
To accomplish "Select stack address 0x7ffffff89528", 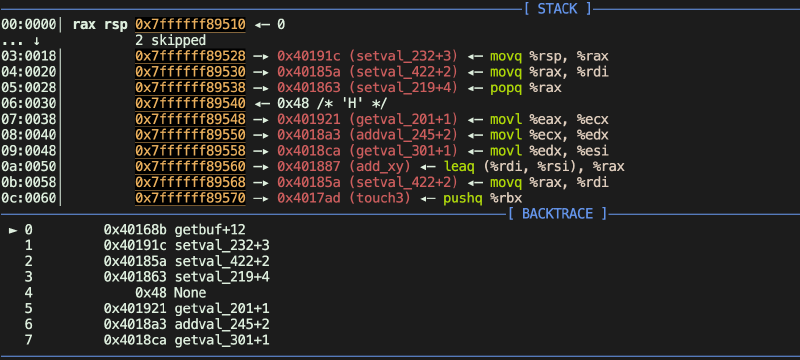I will click(190, 56).
